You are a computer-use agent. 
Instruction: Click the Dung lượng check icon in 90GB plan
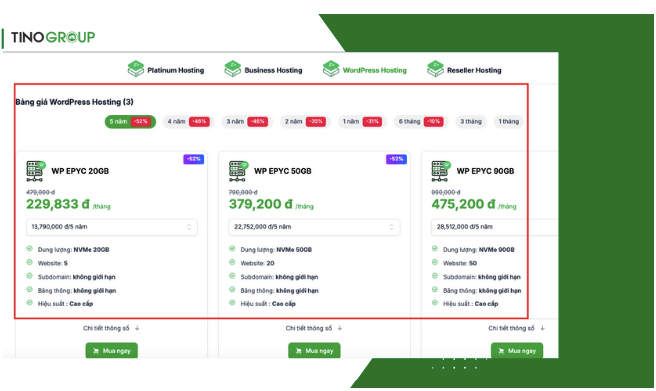pos(435,249)
